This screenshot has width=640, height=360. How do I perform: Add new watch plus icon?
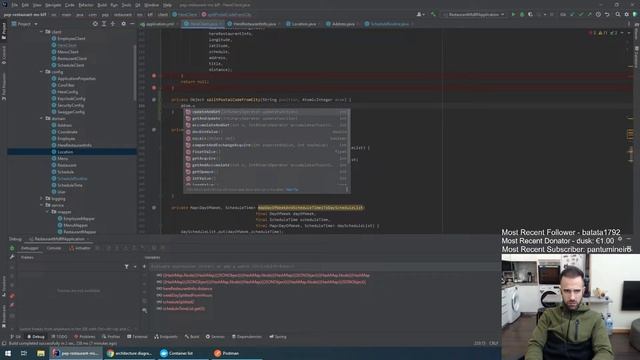click(144, 267)
